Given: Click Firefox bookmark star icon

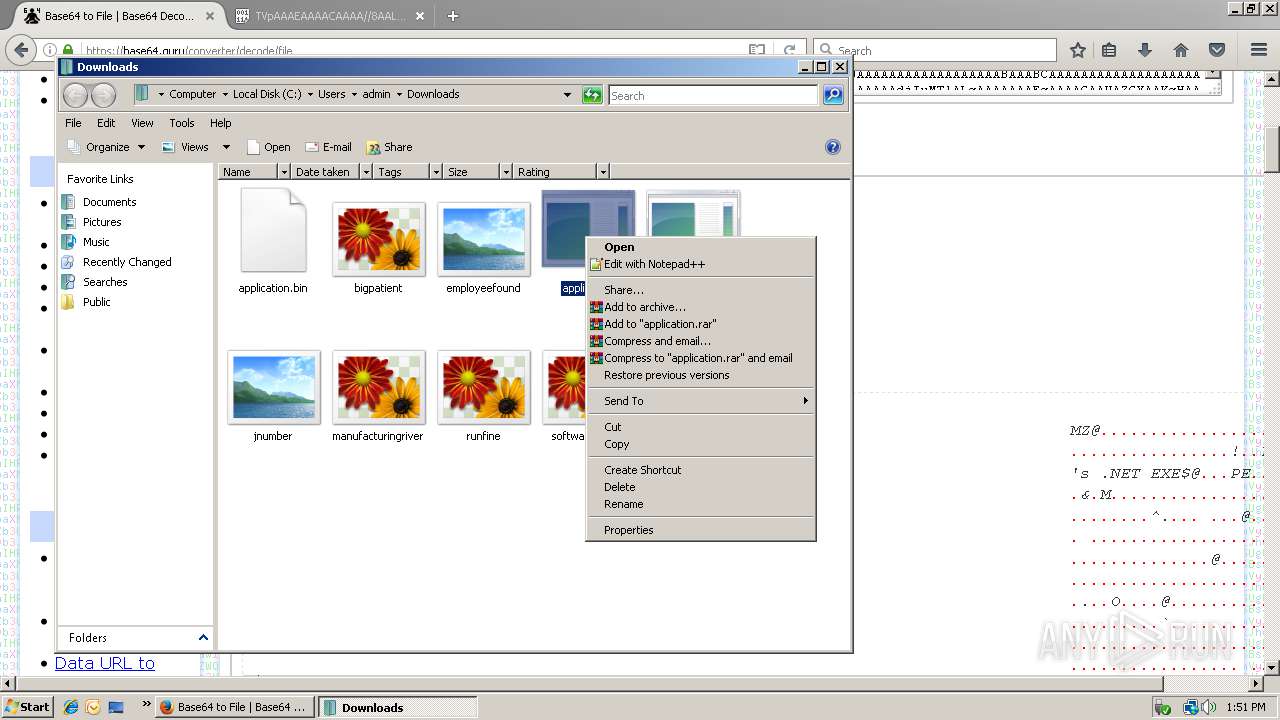Looking at the screenshot, I should tap(1078, 50).
